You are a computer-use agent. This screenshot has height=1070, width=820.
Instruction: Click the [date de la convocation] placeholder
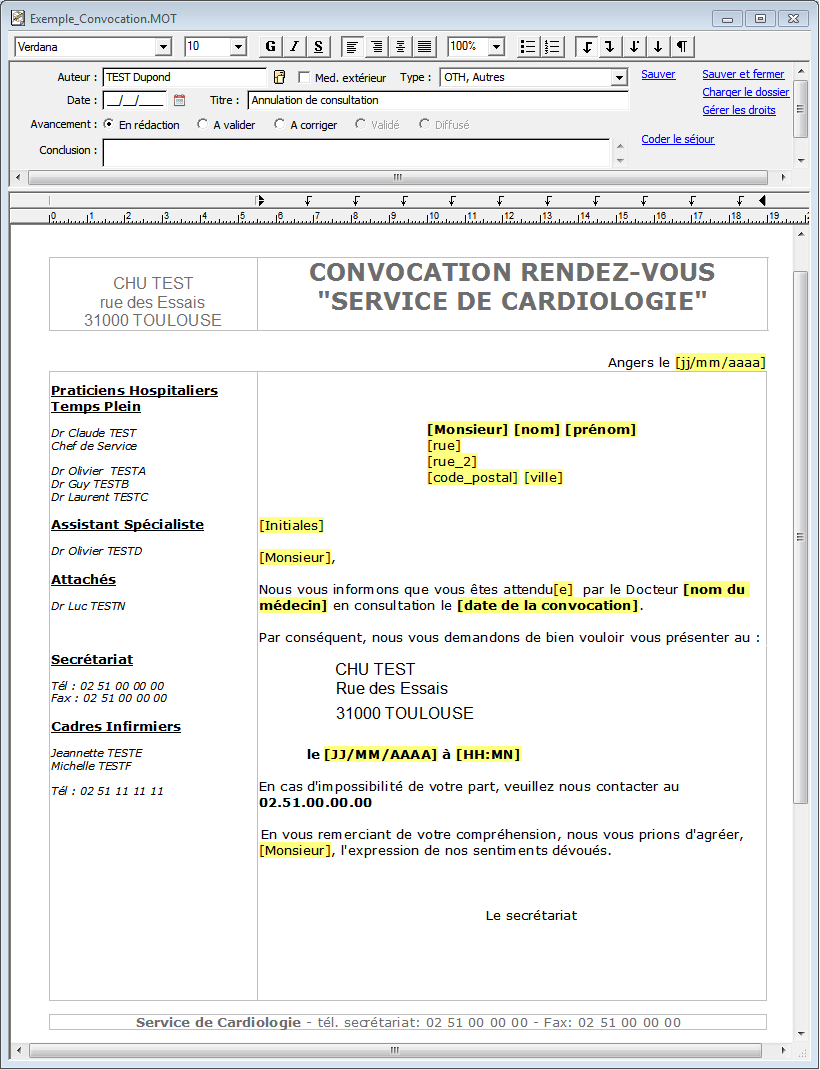[548, 605]
